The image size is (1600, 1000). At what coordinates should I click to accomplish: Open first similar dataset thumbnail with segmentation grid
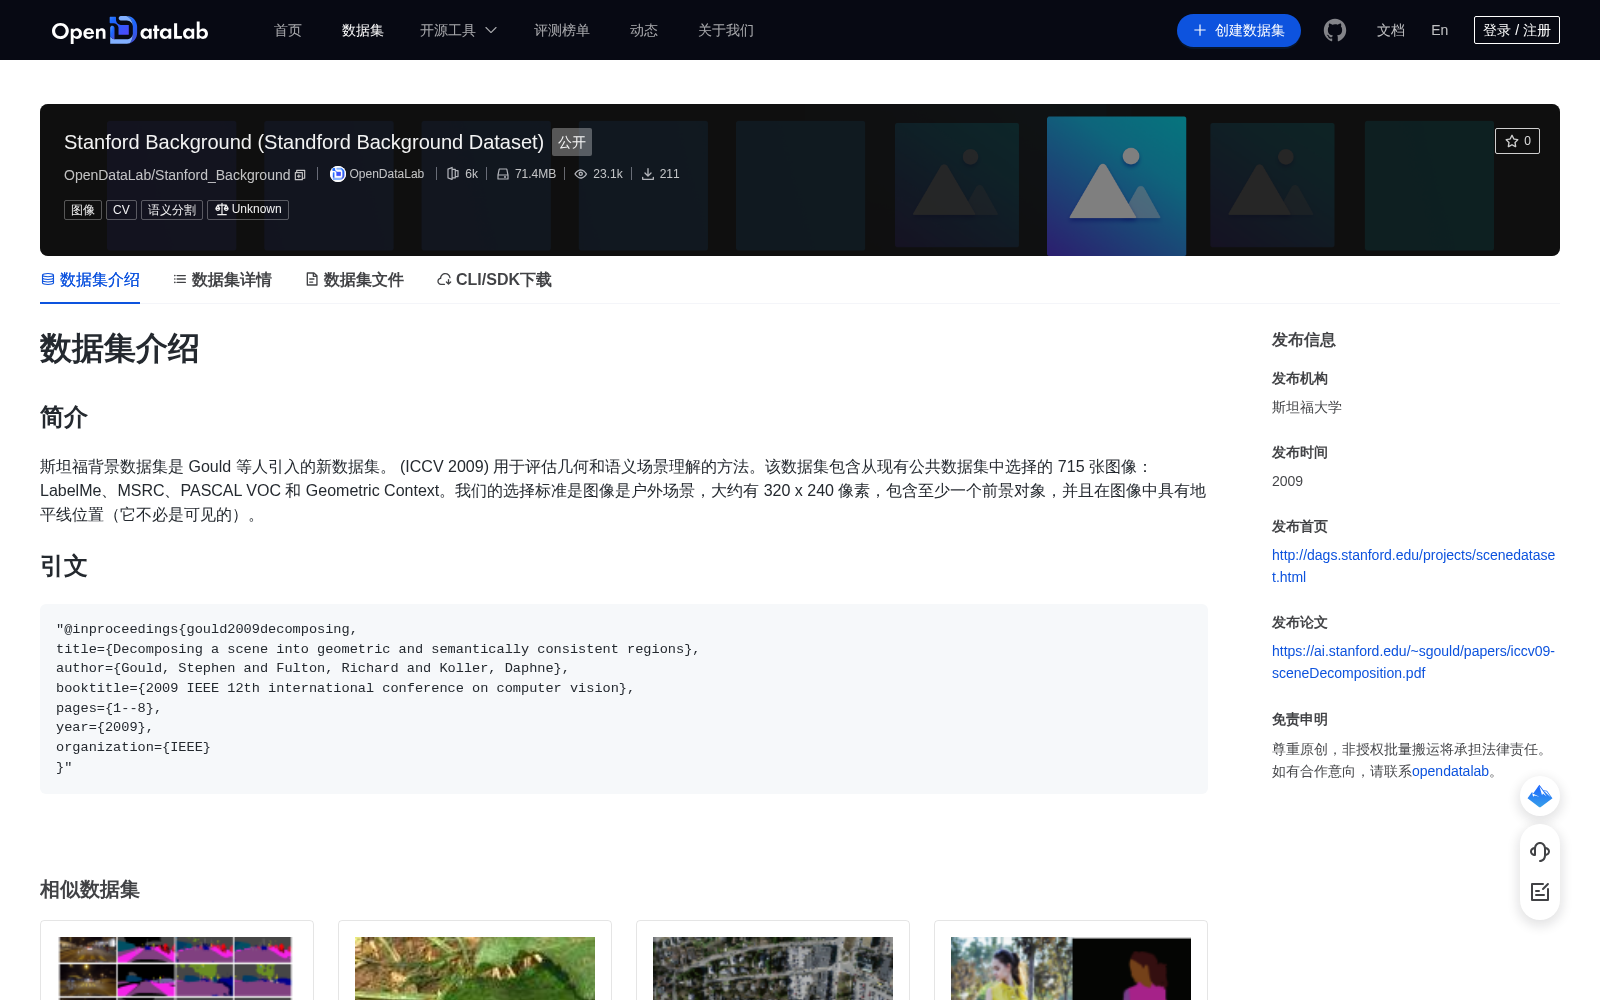(x=175, y=968)
